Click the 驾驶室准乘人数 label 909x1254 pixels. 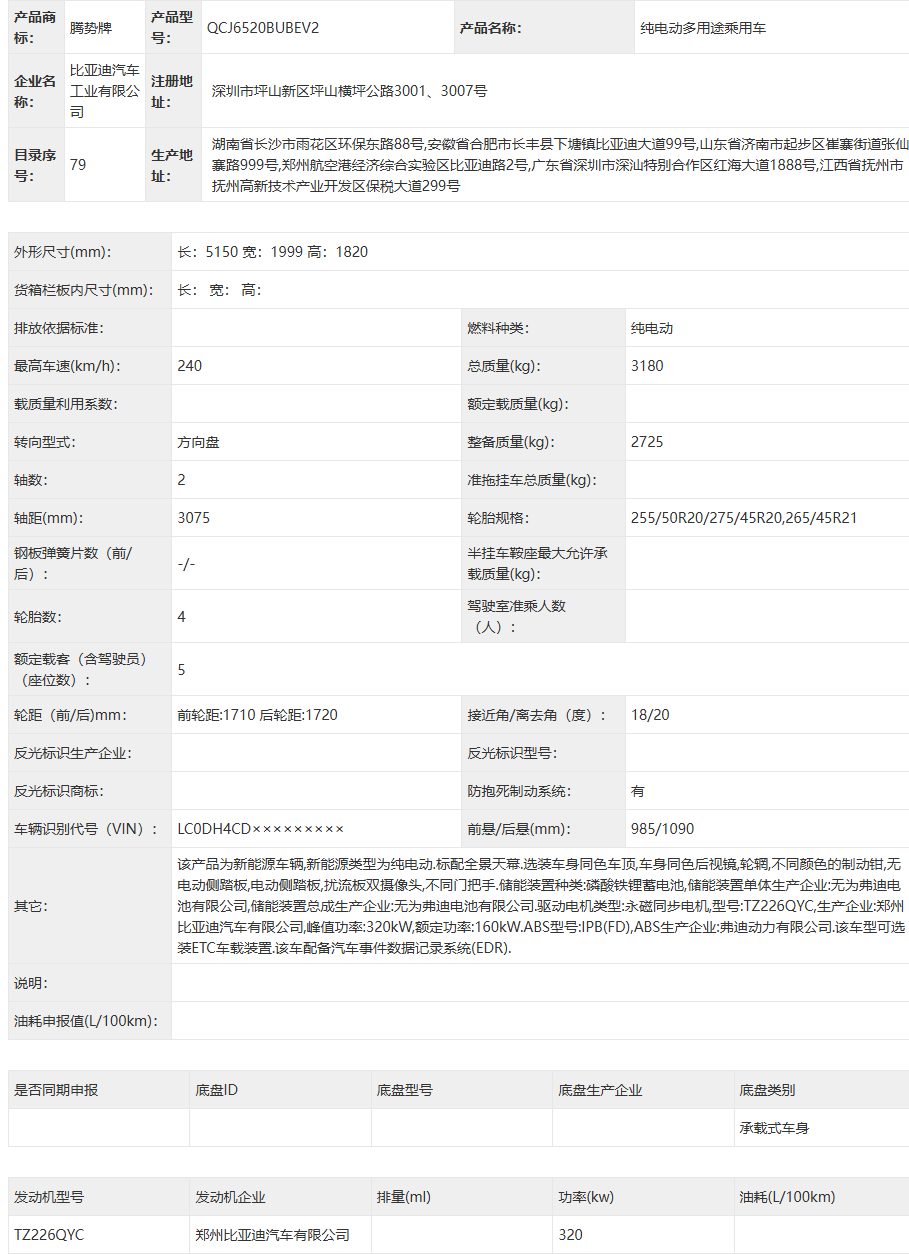tap(517, 617)
